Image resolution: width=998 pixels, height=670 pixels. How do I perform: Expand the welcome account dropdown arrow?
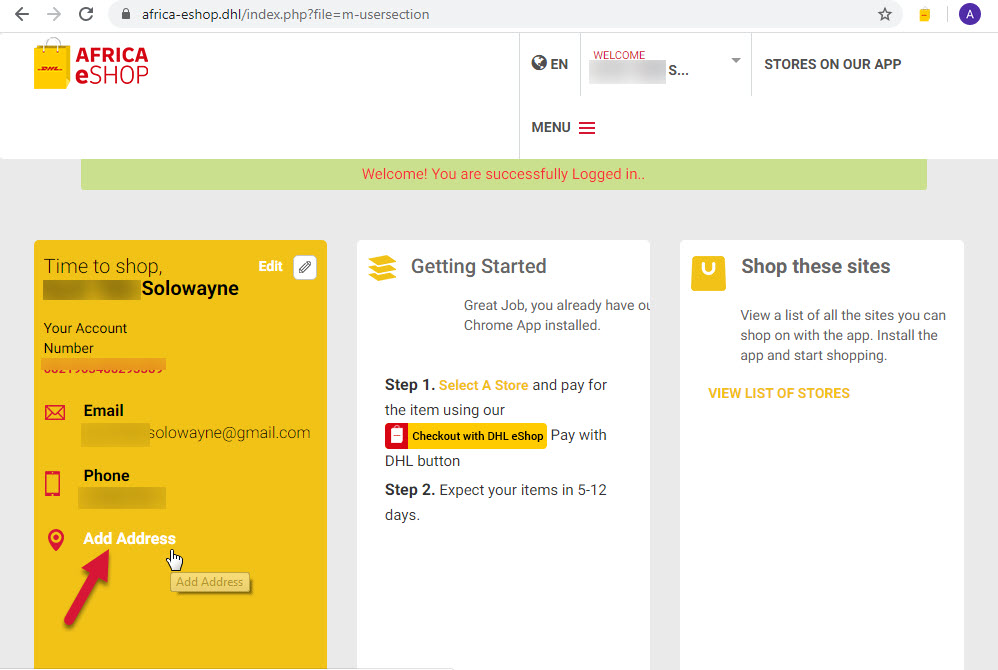click(x=735, y=60)
